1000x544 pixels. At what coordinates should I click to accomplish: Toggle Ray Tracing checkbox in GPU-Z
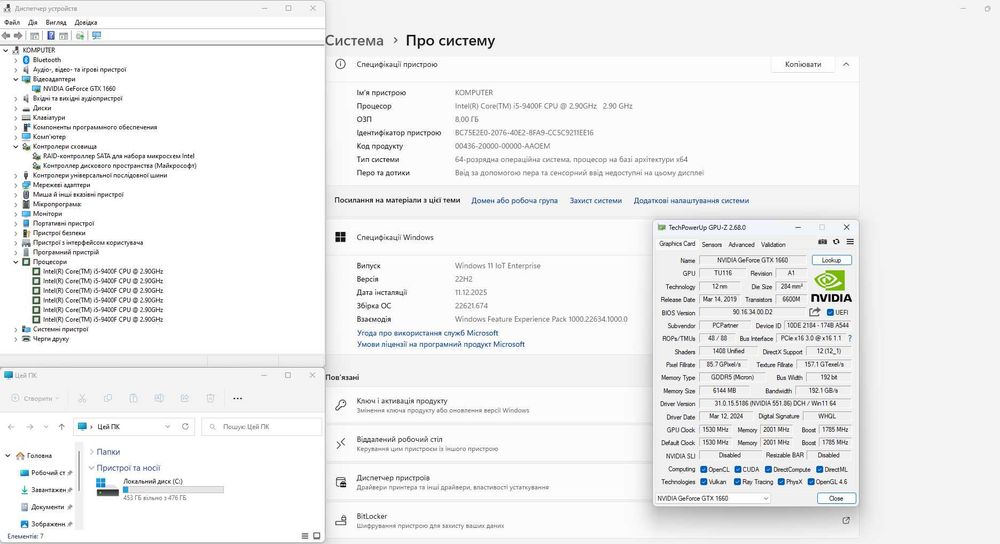tap(738, 482)
